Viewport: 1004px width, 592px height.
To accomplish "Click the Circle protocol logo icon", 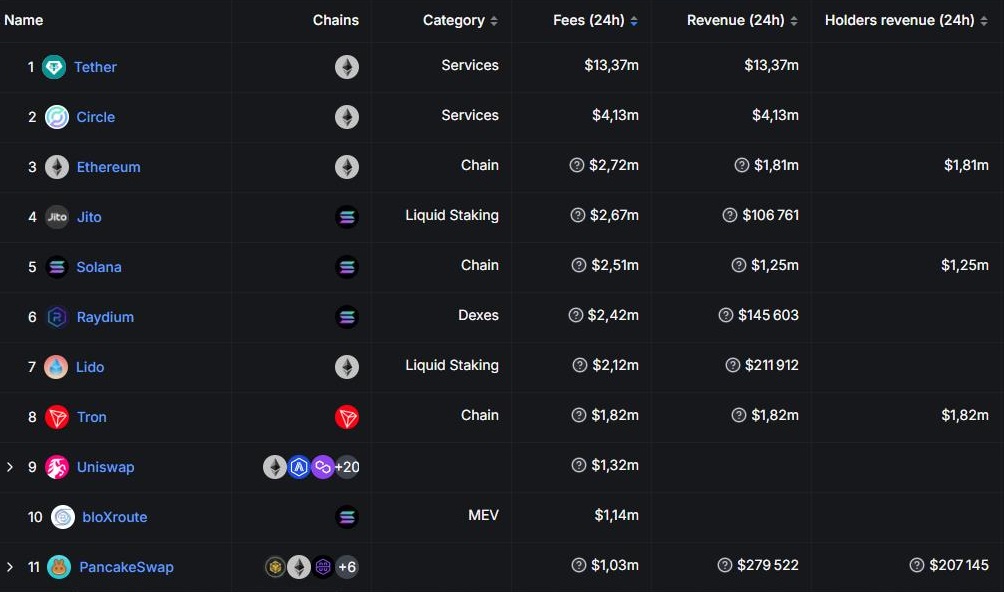I will pos(57,117).
